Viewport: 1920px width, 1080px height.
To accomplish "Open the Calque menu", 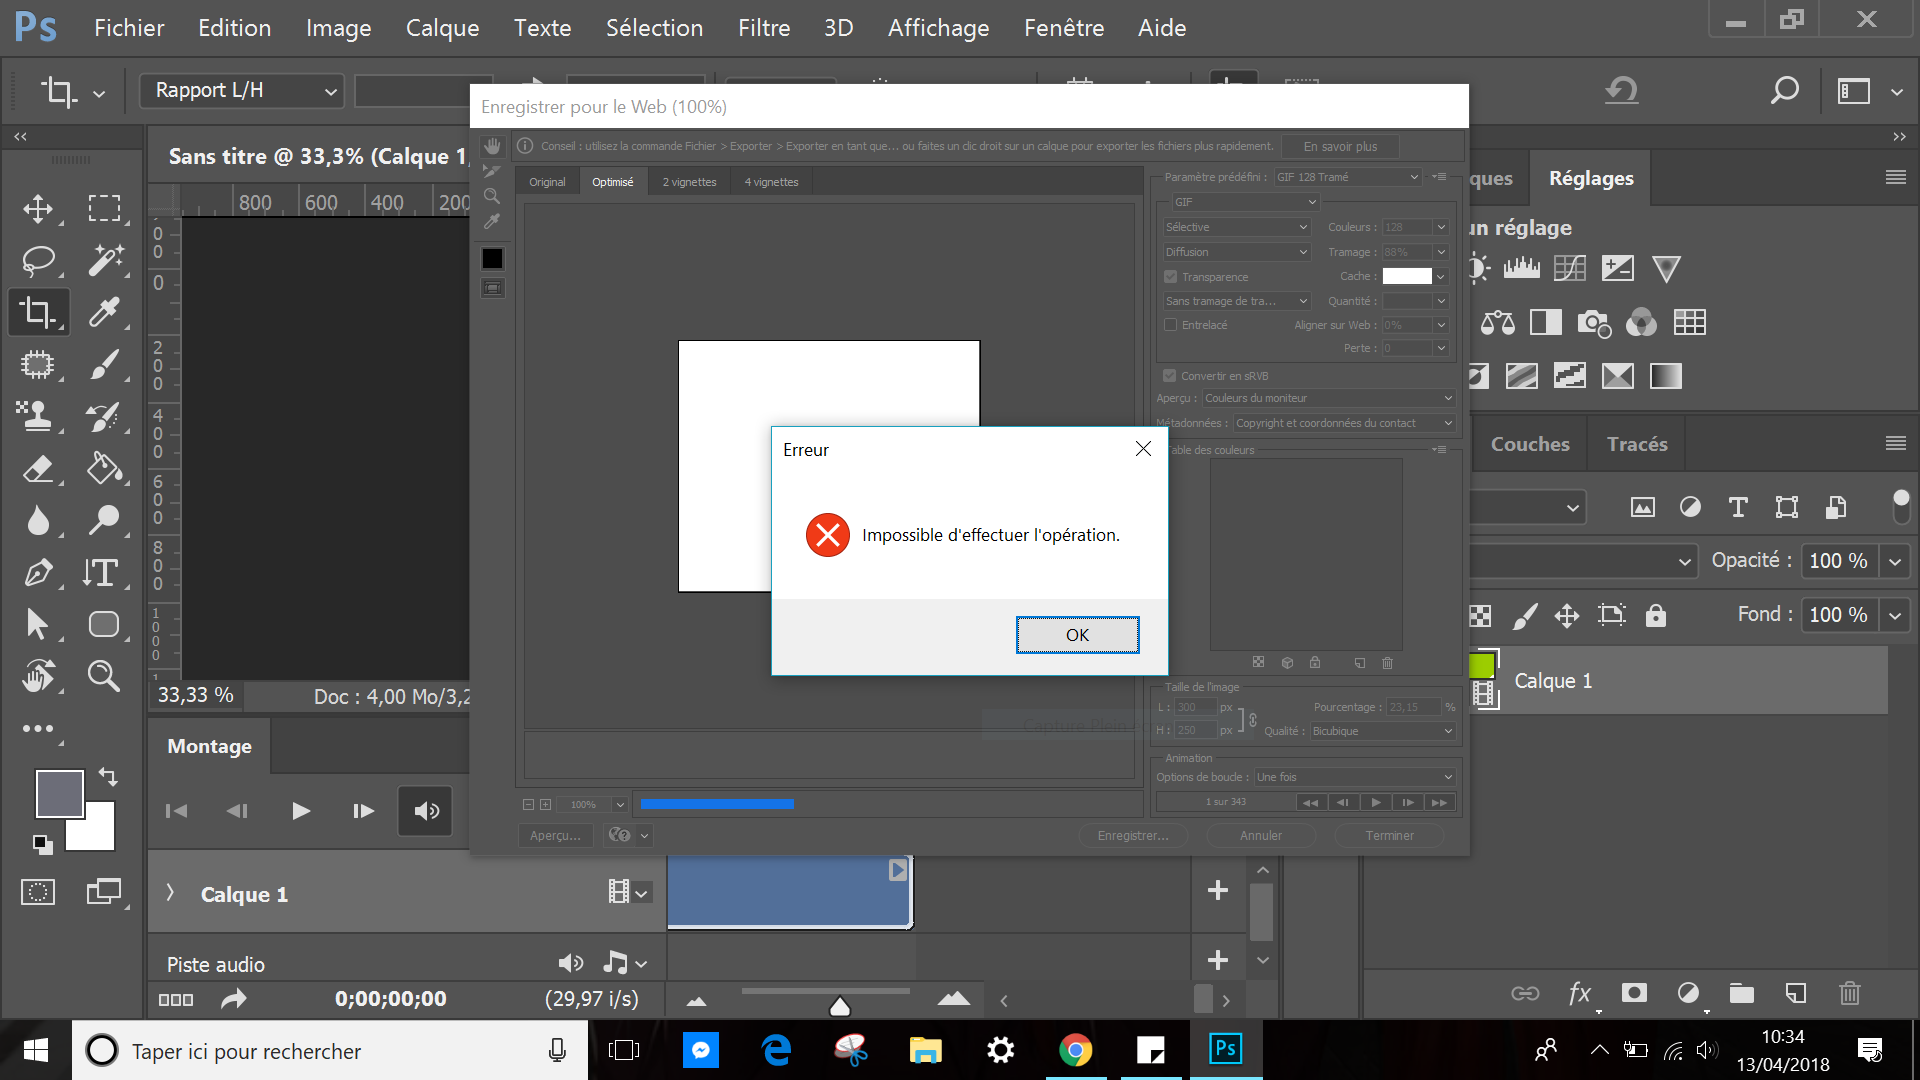I will [442, 28].
